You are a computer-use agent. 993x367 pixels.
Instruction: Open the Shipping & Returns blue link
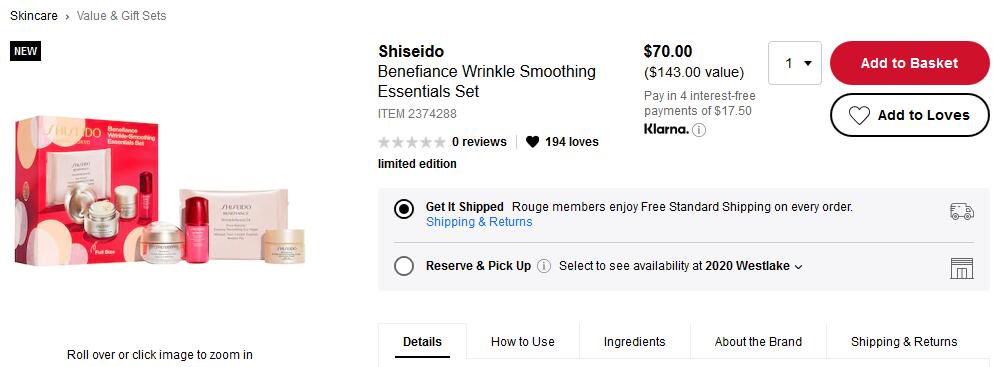[479, 222]
